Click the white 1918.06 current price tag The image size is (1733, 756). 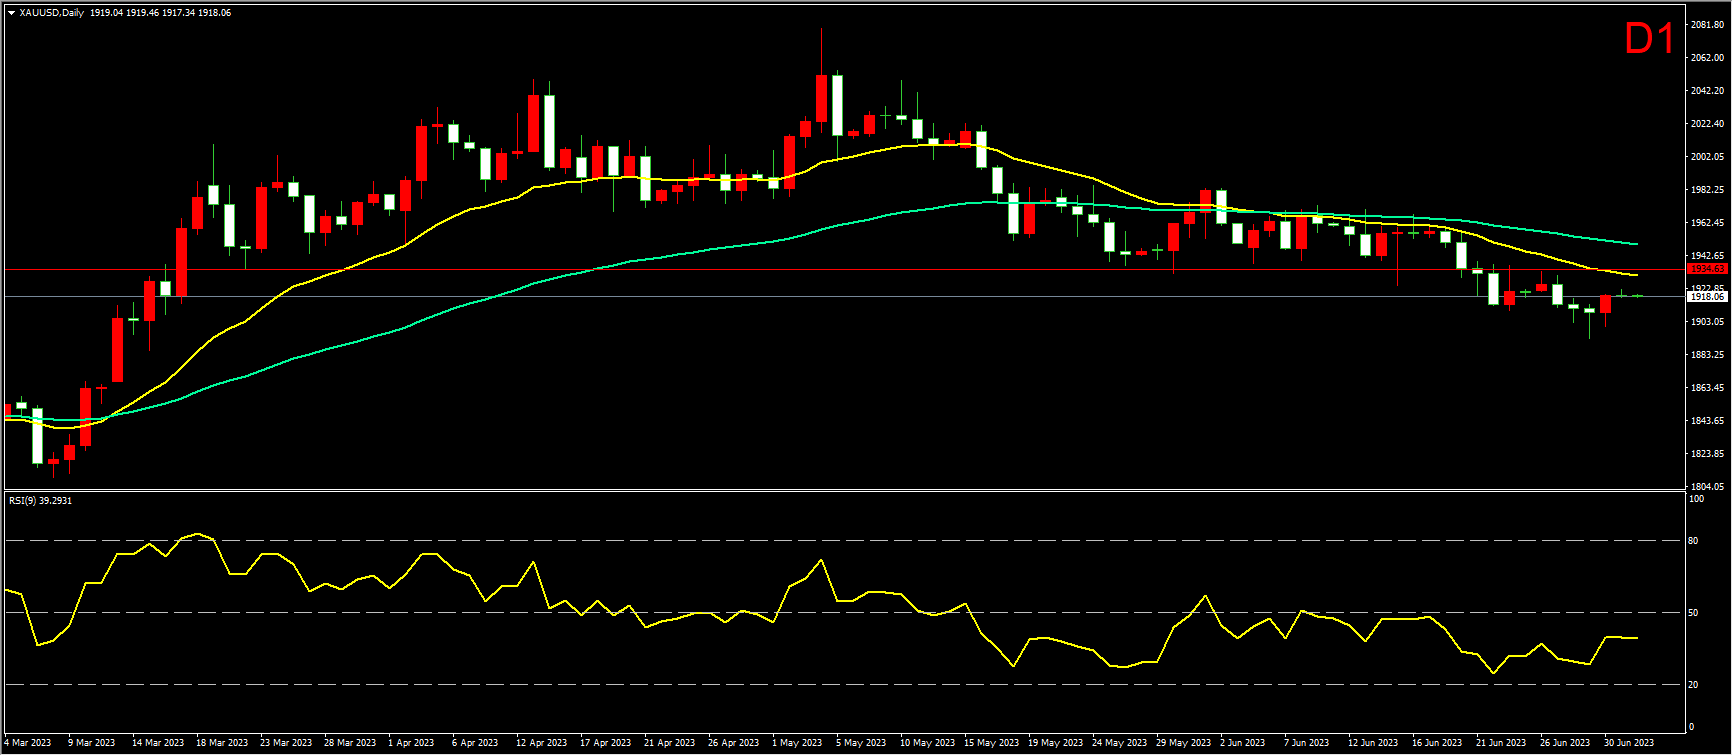pos(1706,297)
